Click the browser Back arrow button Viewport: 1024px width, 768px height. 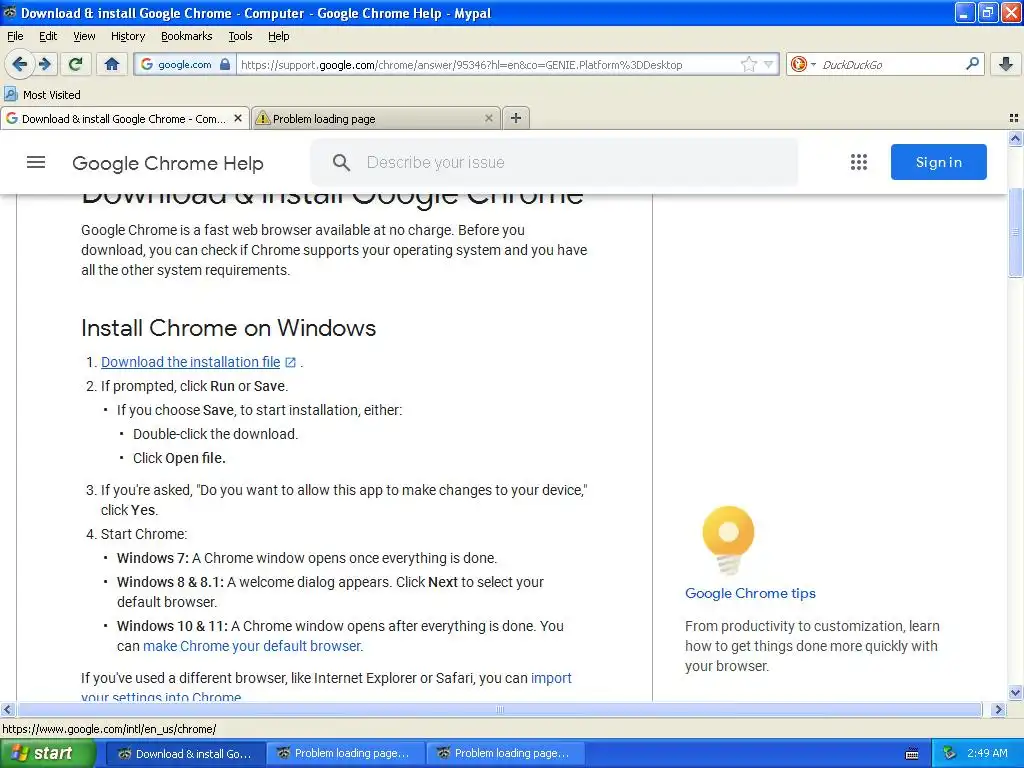[x=20, y=64]
